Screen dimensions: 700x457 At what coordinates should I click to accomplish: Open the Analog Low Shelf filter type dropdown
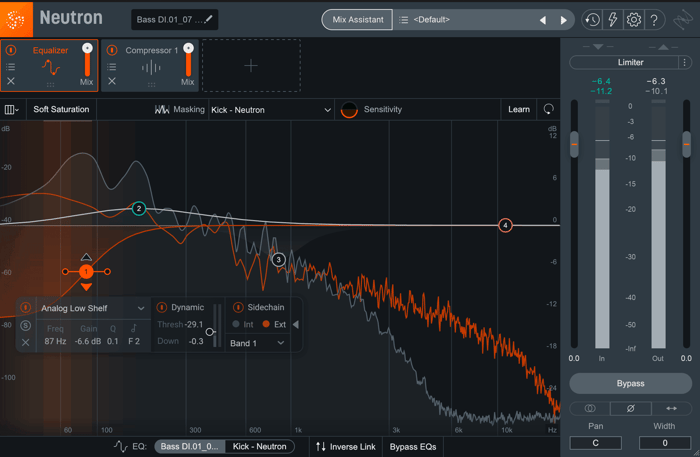[x=92, y=308]
